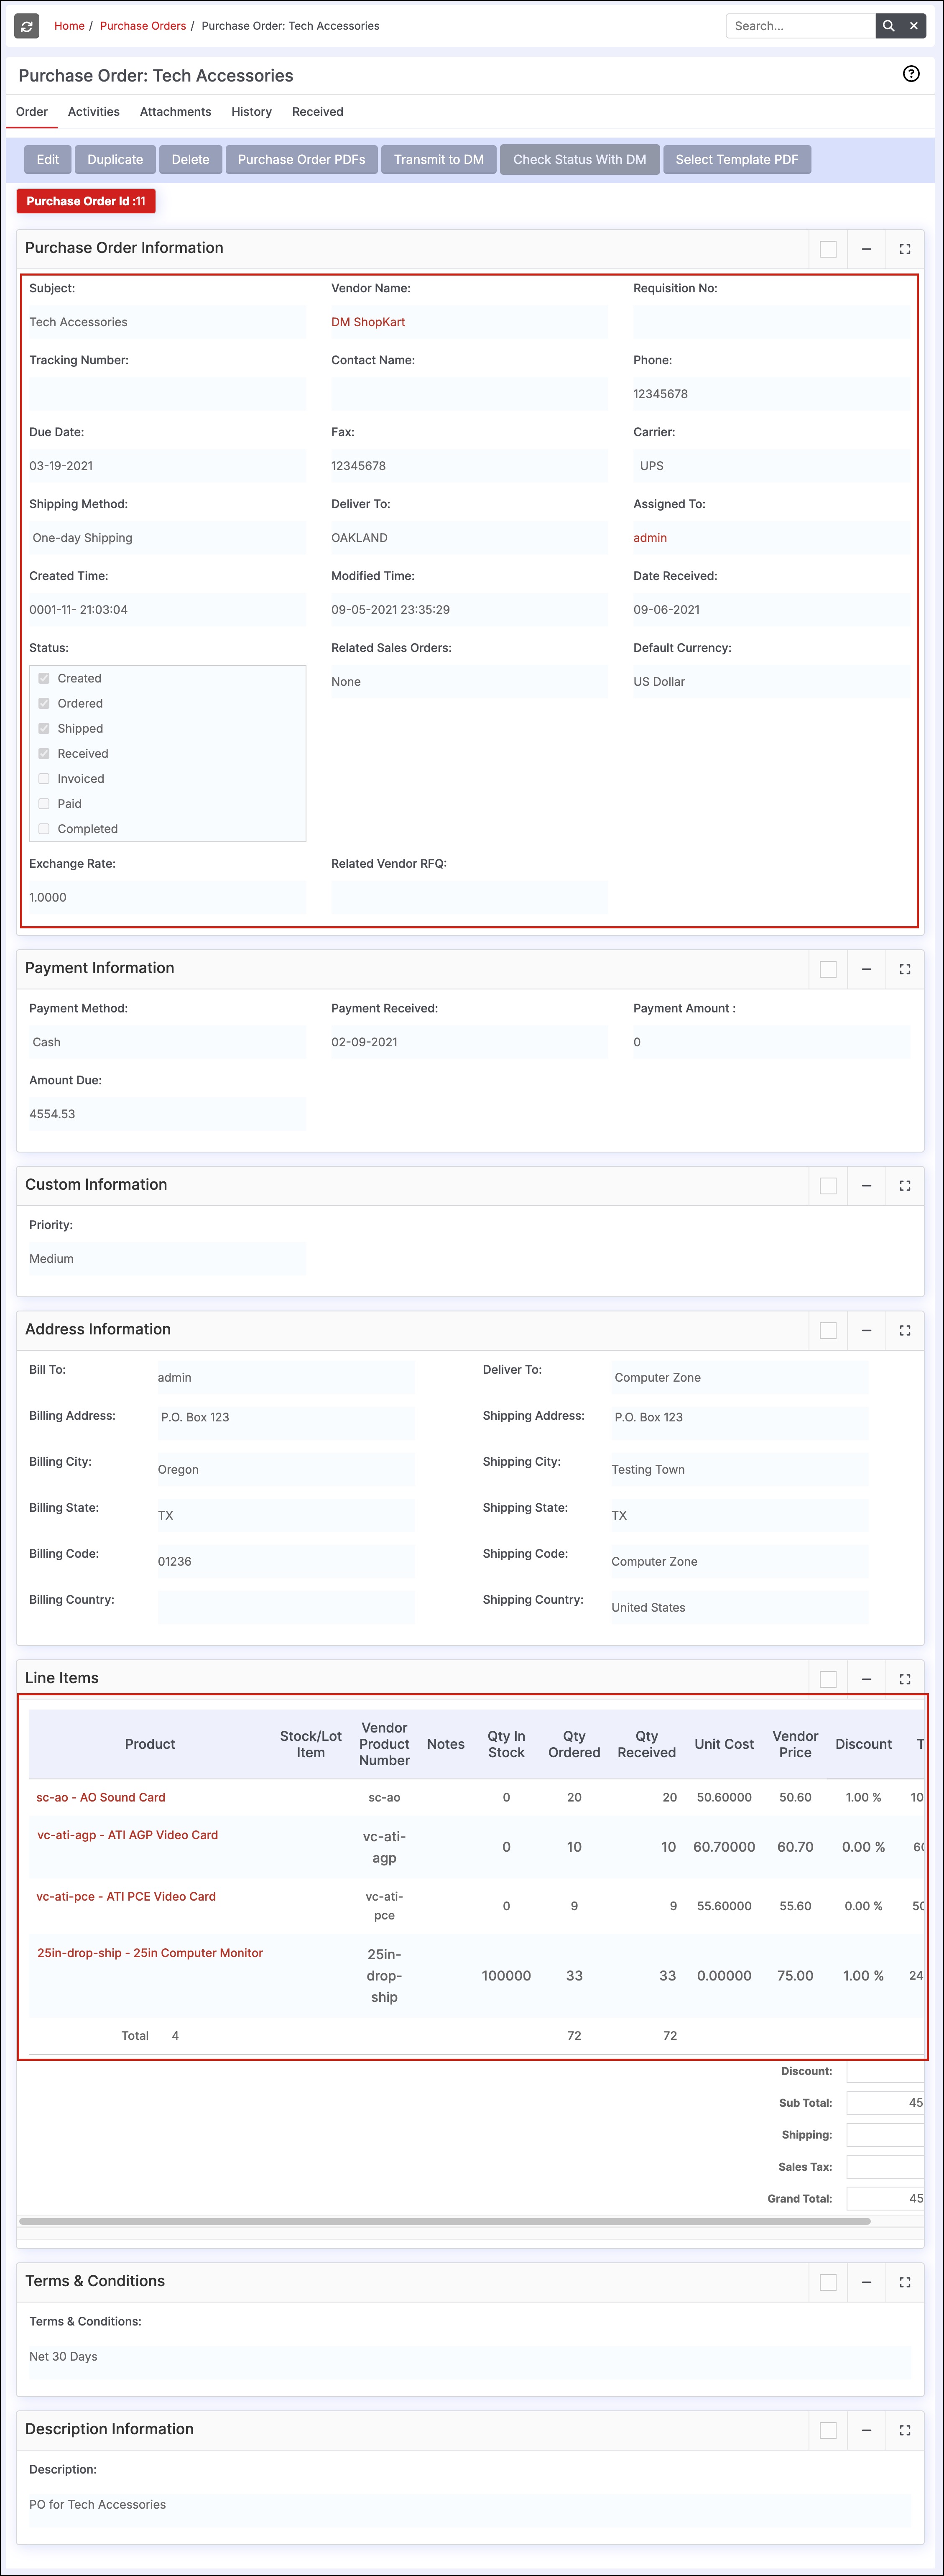Viewport: 944px width, 2576px height.
Task: Switch to the Activities tab
Action: coord(93,112)
